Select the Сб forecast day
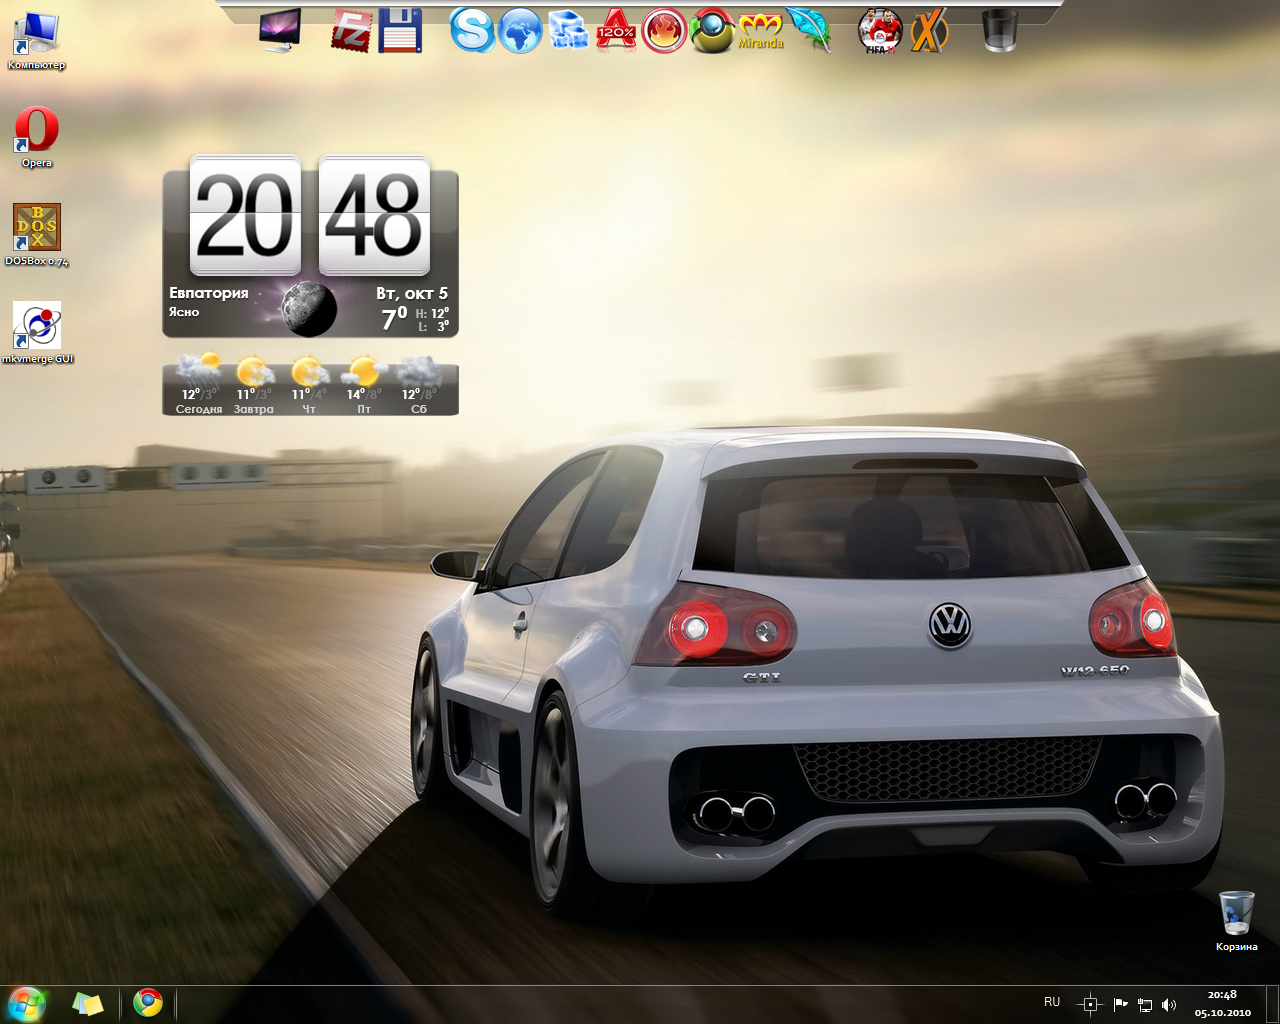The image size is (1280, 1024). click(419, 384)
